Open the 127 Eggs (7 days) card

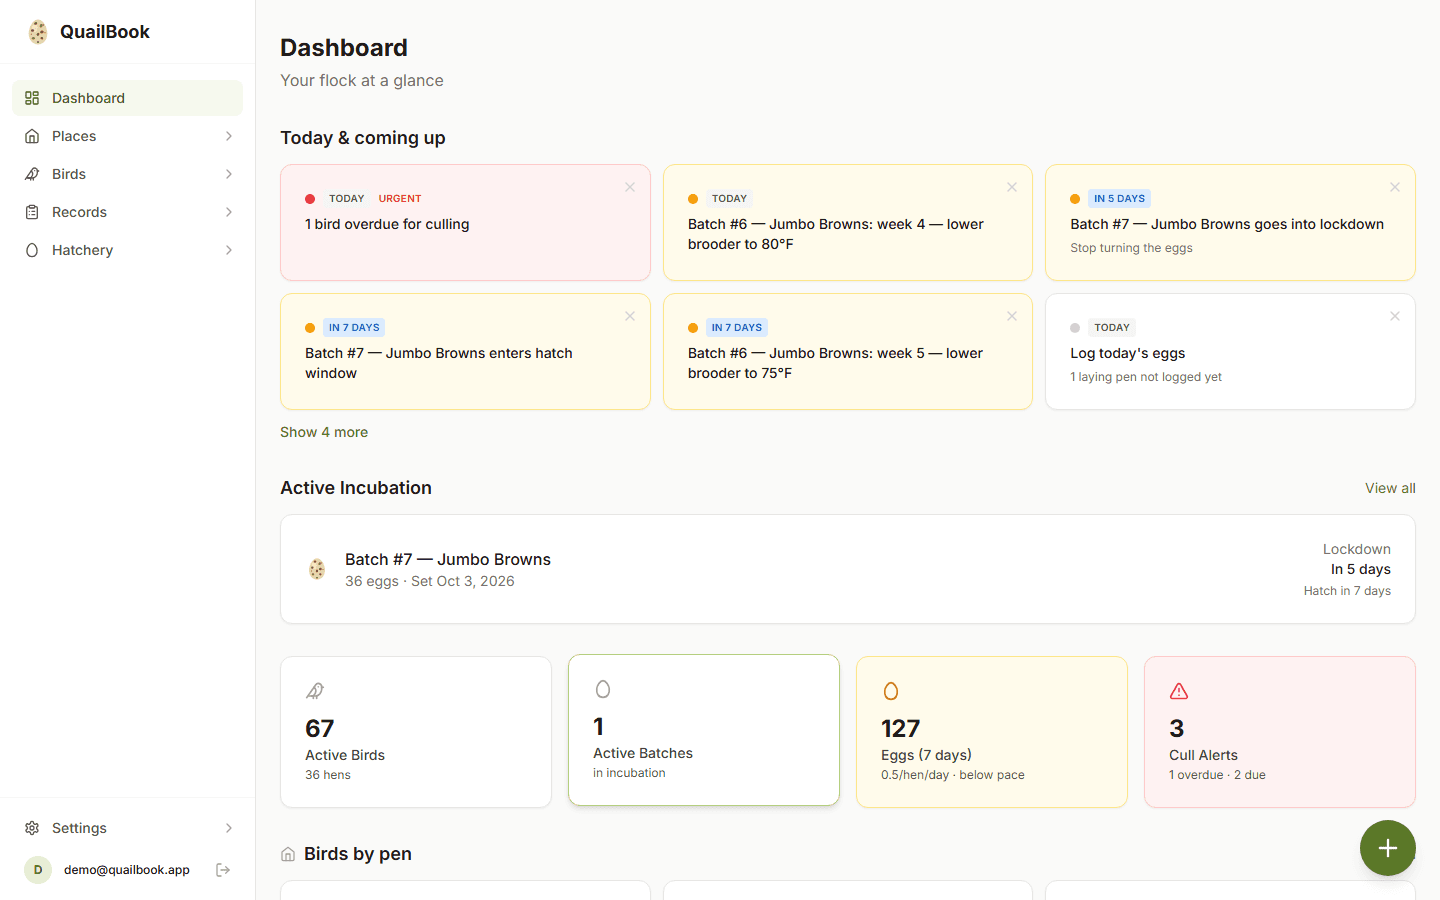(x=992, y=732)
